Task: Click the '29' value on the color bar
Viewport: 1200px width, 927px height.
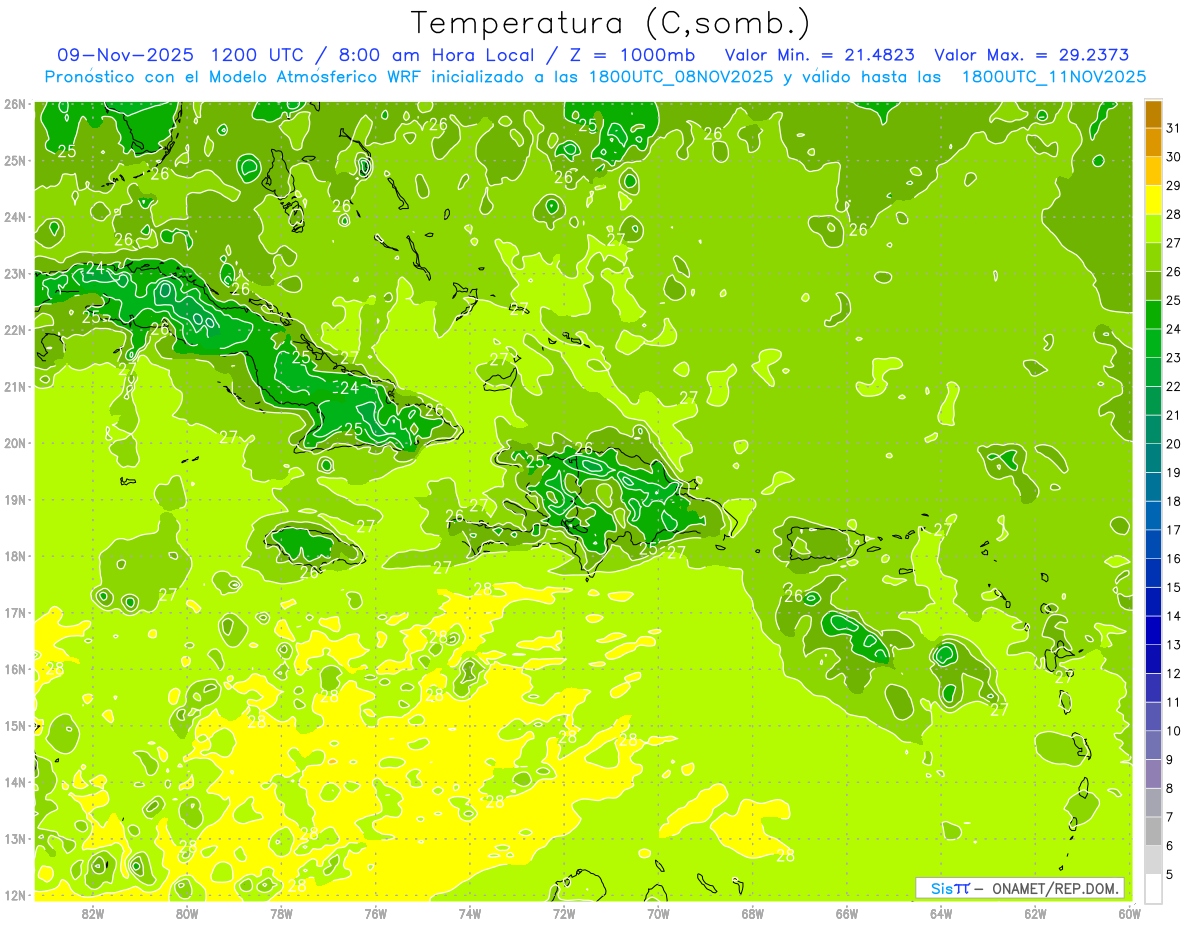Action: [1174, 186]
